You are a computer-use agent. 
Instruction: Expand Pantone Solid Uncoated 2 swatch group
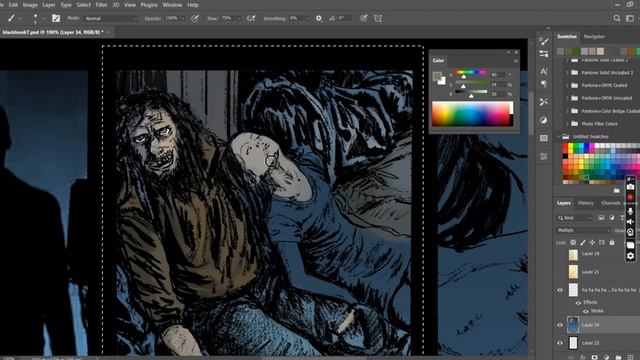[567, 73]
